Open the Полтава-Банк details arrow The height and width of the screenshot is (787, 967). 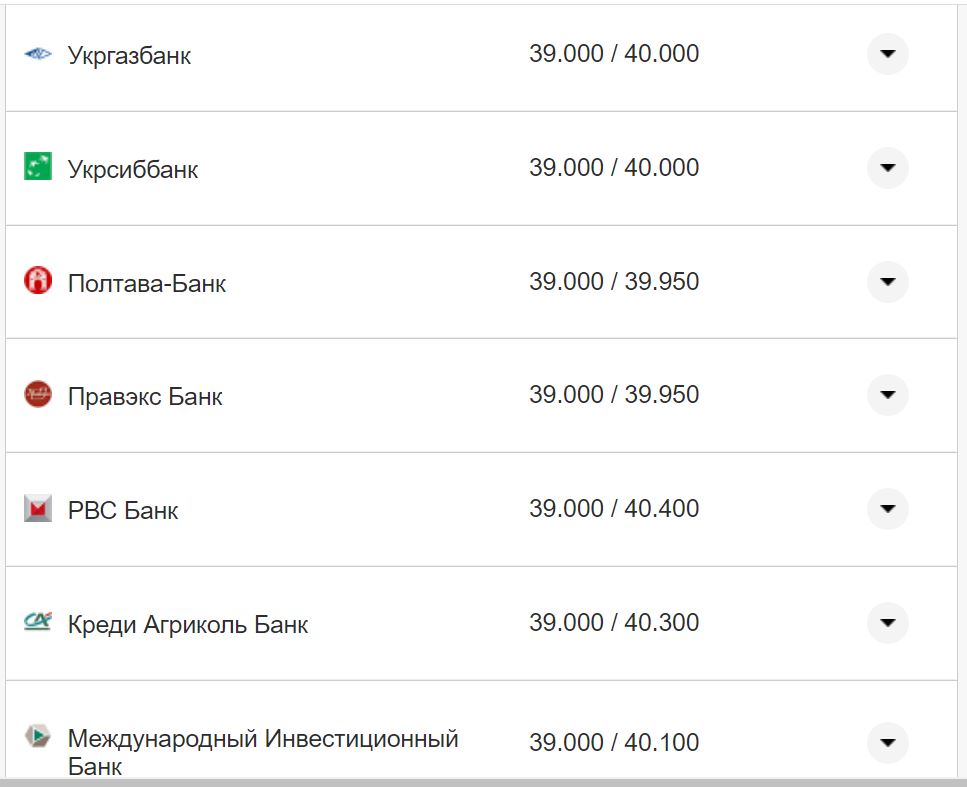point(886,281)
